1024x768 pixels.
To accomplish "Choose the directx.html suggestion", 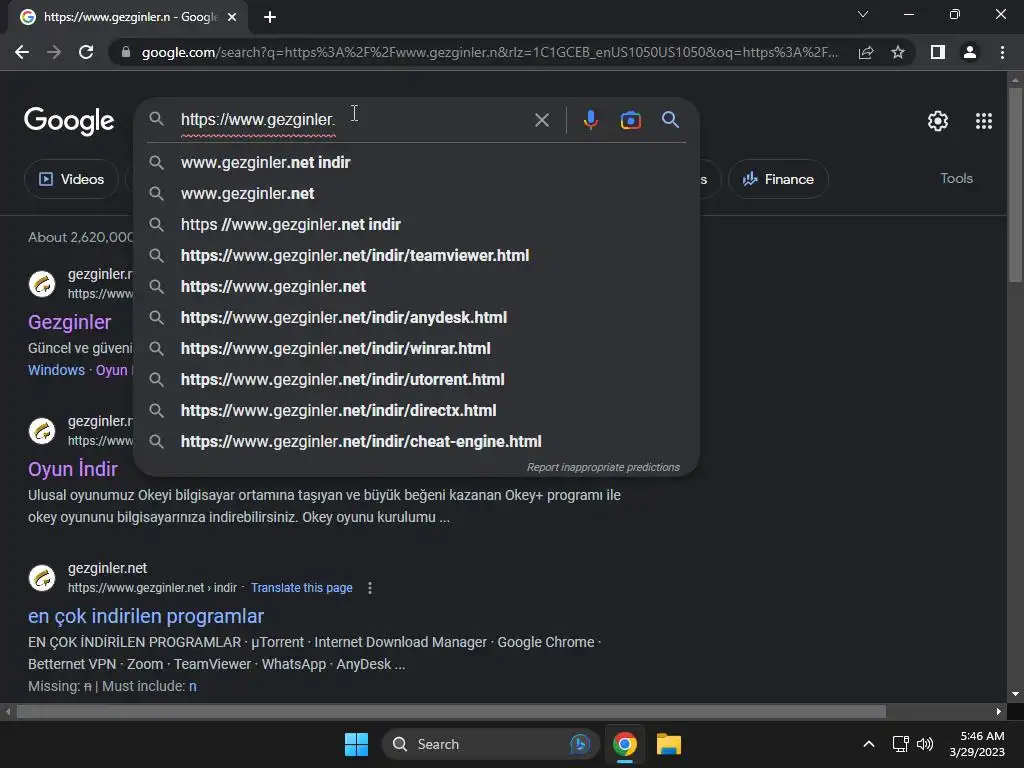I will coord(416,411).
